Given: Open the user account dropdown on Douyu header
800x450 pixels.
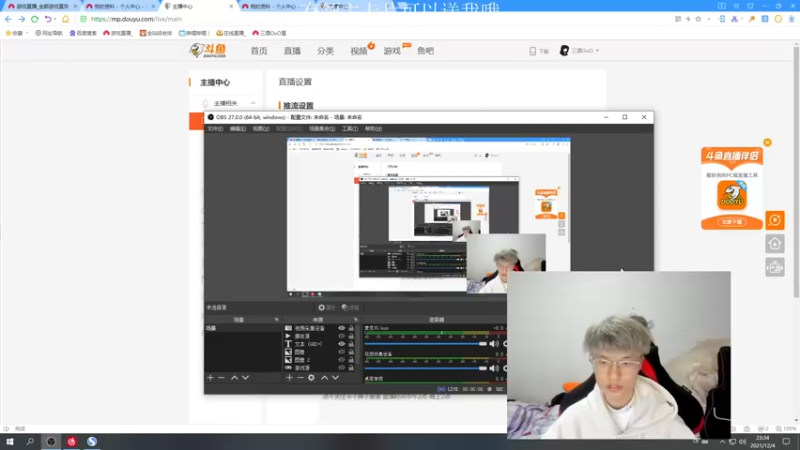Looking at the screenshot, I should 580,51.
